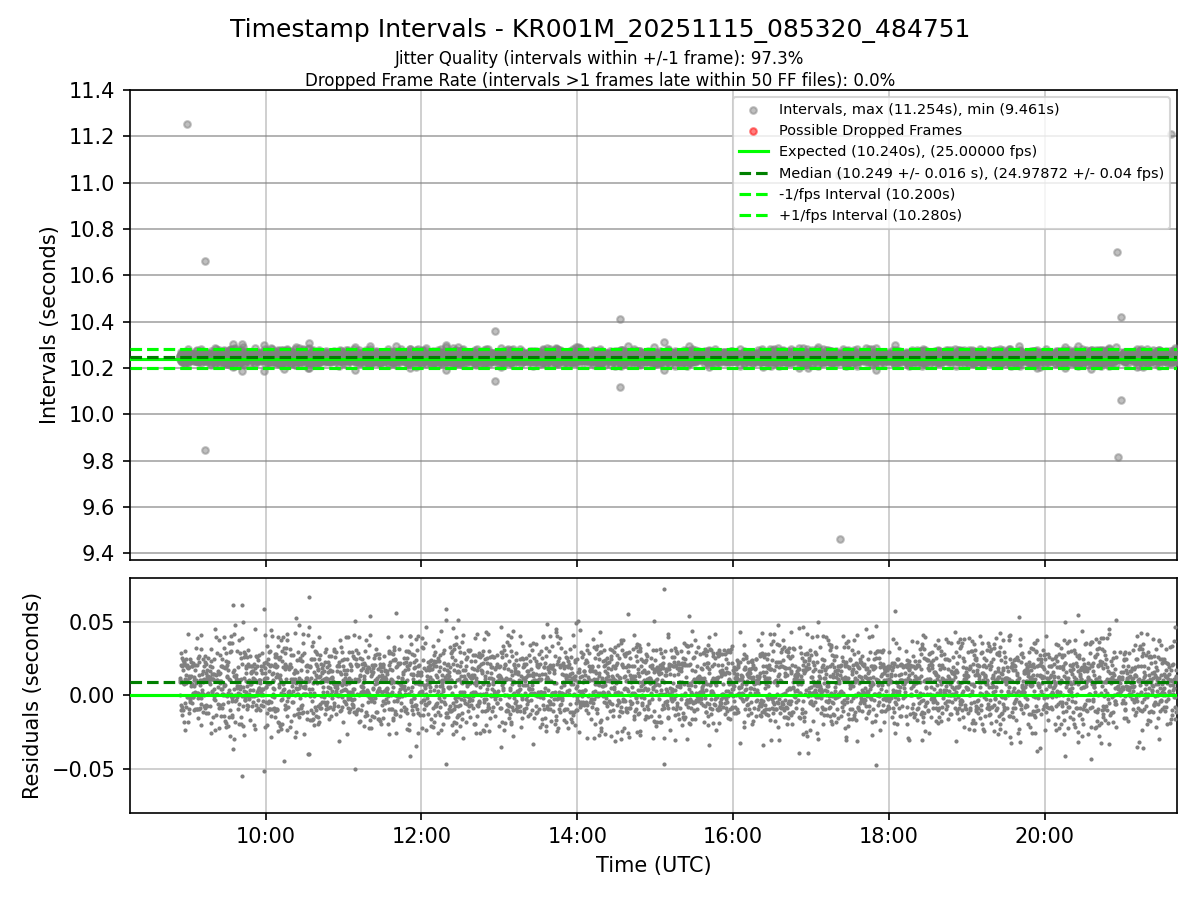Click the '9.6' y-axis tick label
Image resolution: width=1200 pixels, height=900 pixels.
(100, 508)
